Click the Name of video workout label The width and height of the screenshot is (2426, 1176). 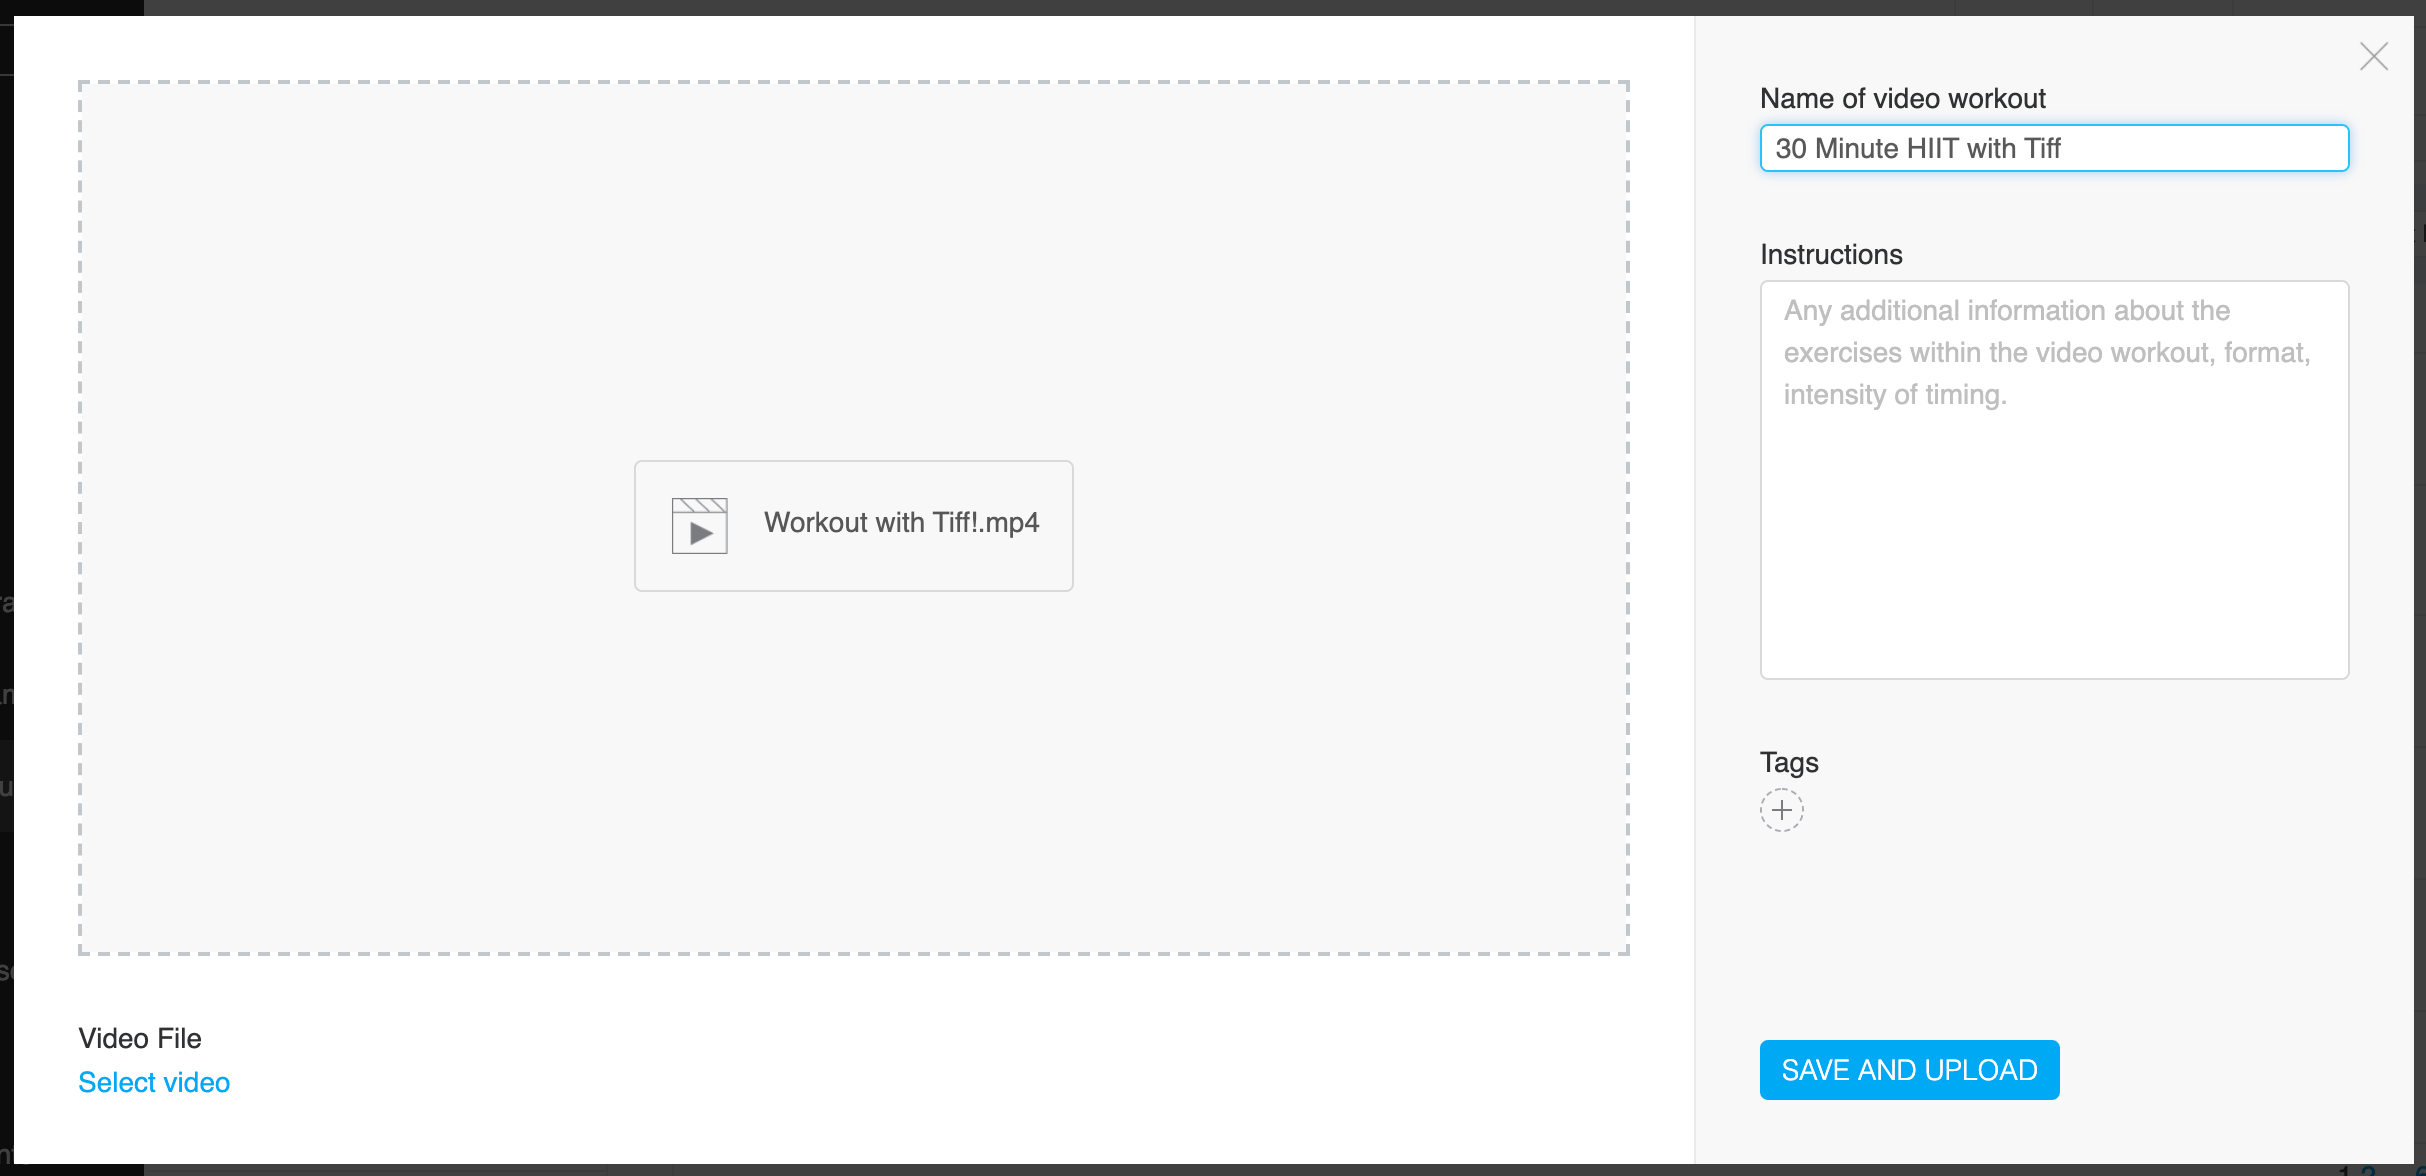1902,98
